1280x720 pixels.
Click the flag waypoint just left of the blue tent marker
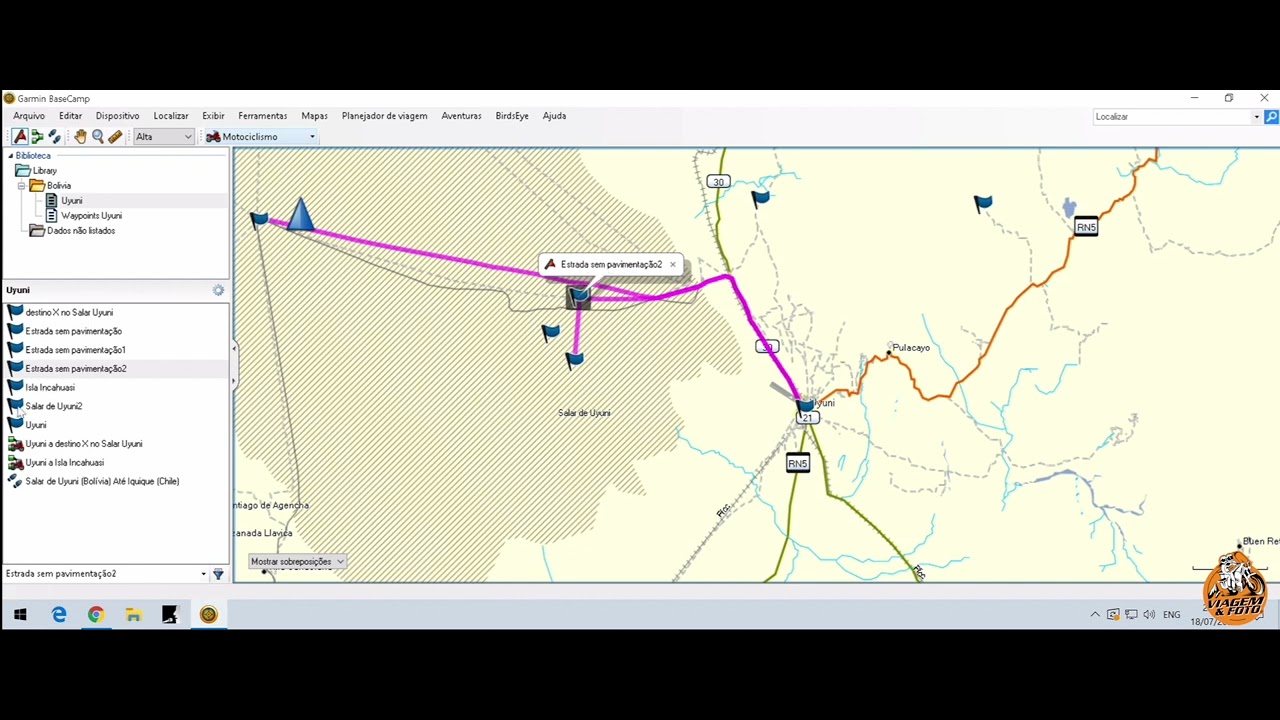[260, 219]
